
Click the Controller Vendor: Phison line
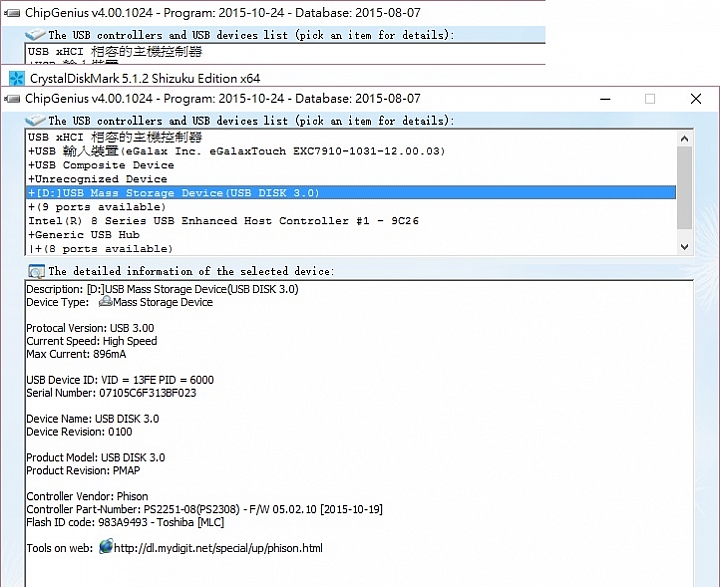[x=87, y=496]
